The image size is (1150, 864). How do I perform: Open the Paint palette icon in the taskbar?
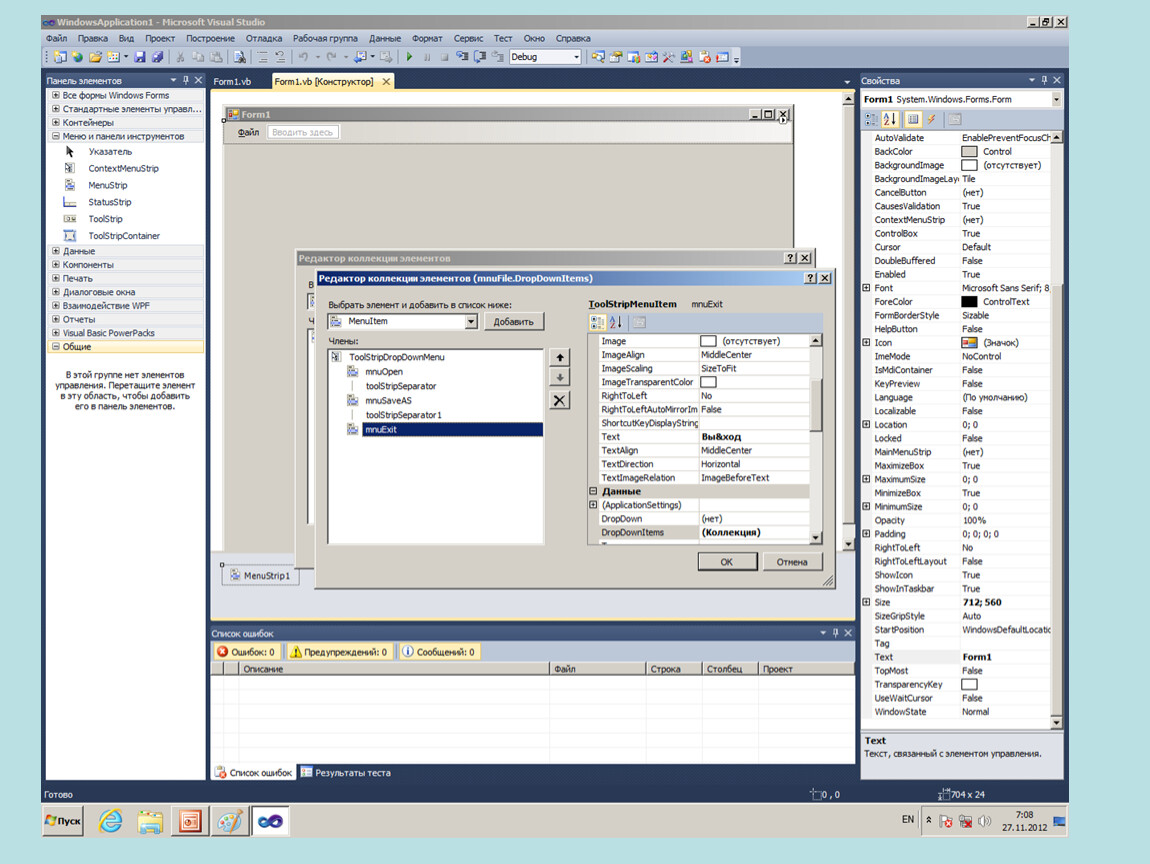click(x=230, y=821)
